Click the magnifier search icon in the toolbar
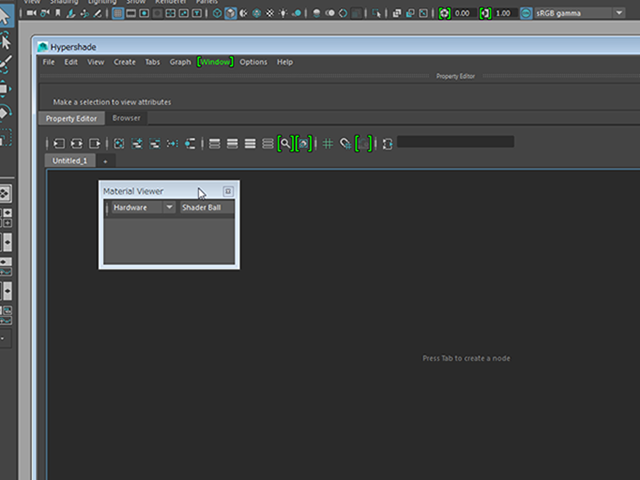This screenshot has width=640, height=480. pos(285,144)
